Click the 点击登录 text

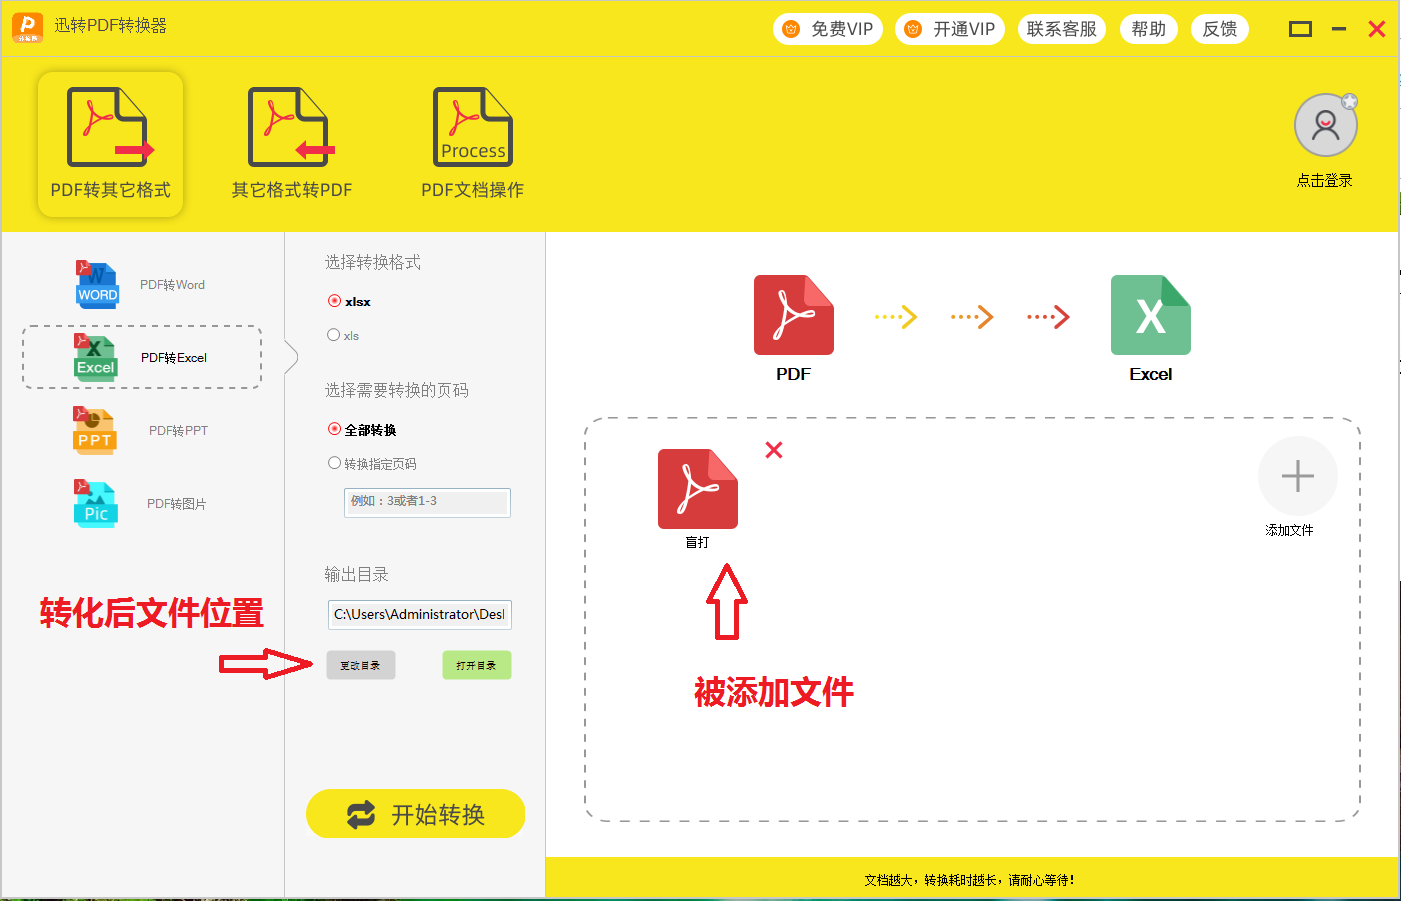point(1325,180)
